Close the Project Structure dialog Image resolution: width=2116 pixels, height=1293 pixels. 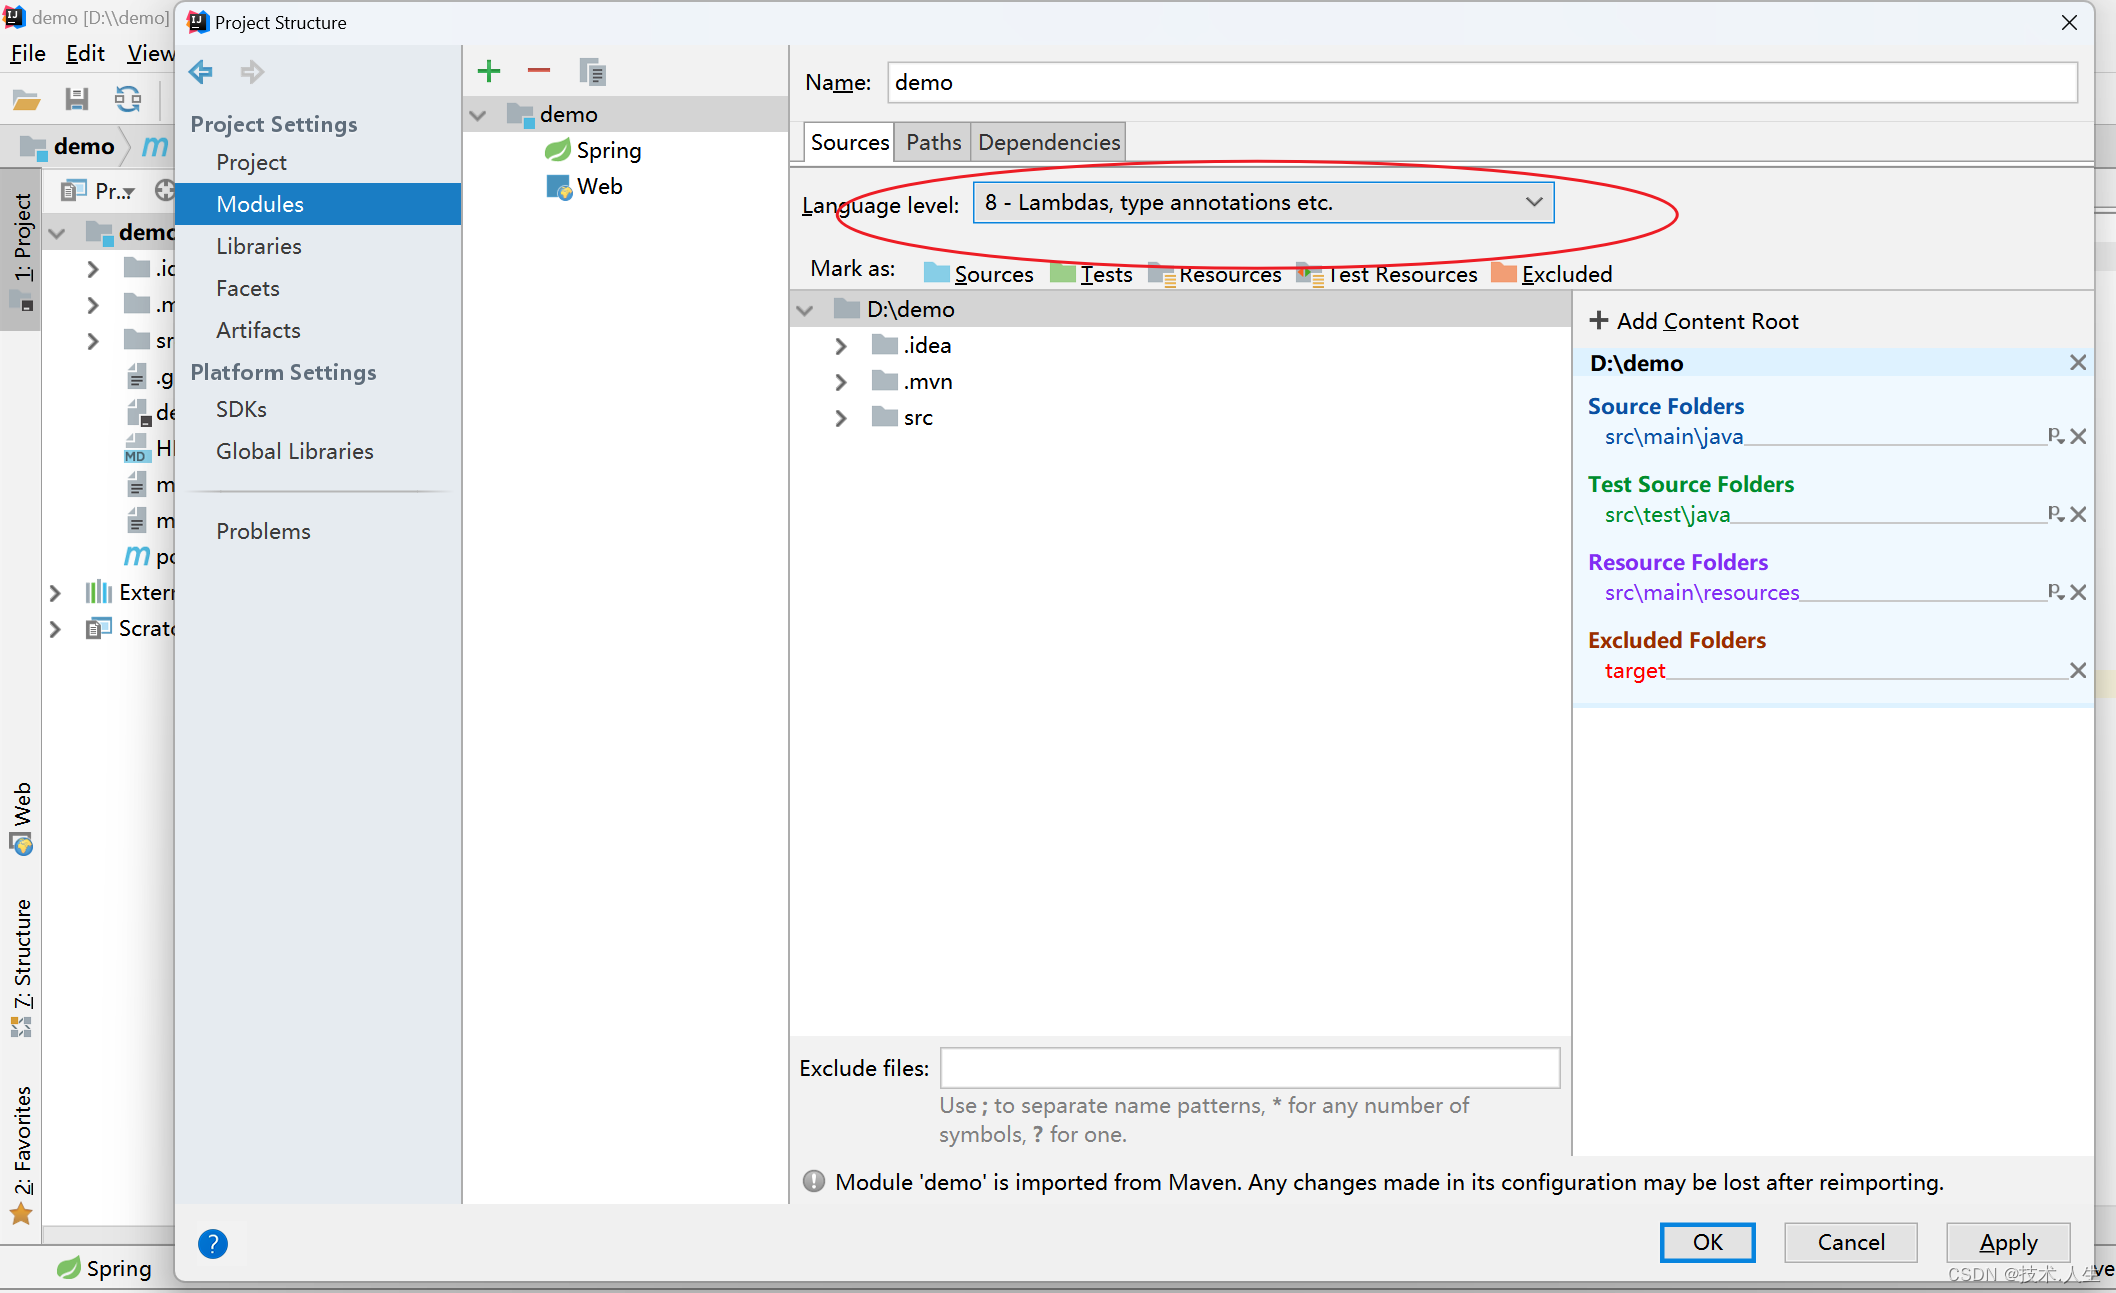click(x=2070, y=22)
